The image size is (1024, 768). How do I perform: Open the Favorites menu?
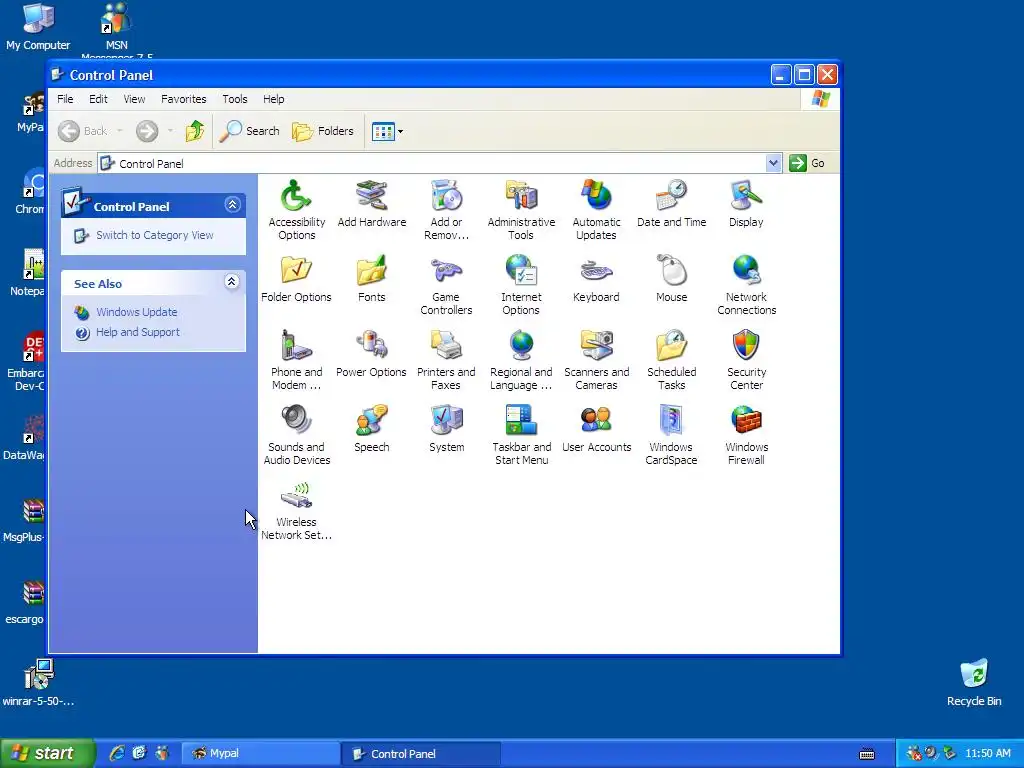pos(184,99)
